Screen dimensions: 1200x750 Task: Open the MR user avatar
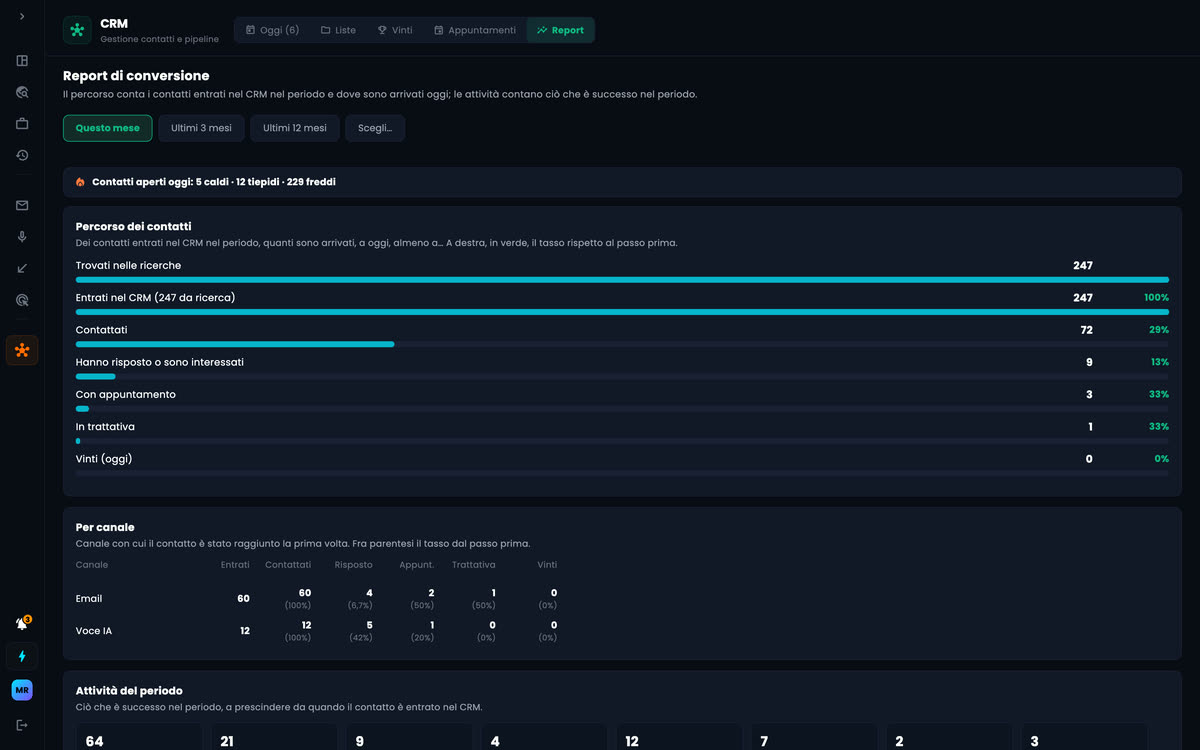tap(22, 690)
